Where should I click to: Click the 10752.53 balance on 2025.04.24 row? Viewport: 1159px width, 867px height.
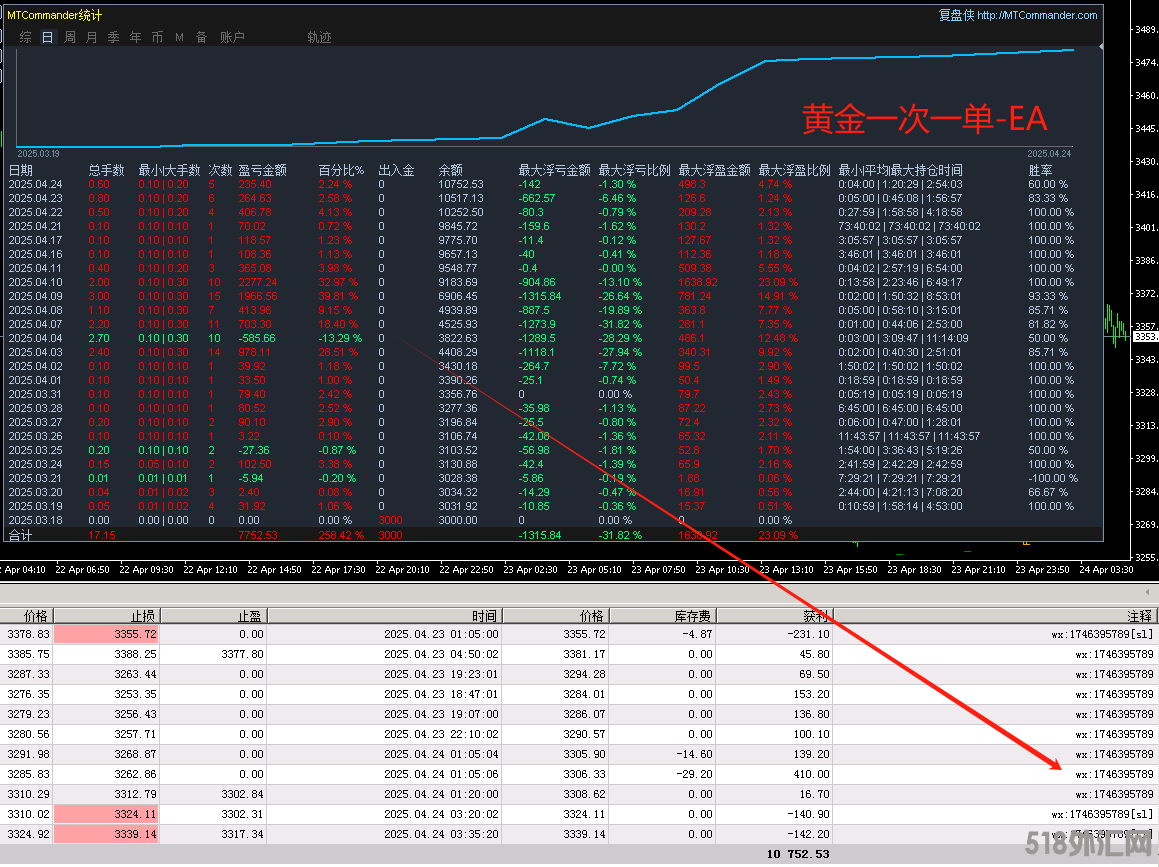click(460, 184)
